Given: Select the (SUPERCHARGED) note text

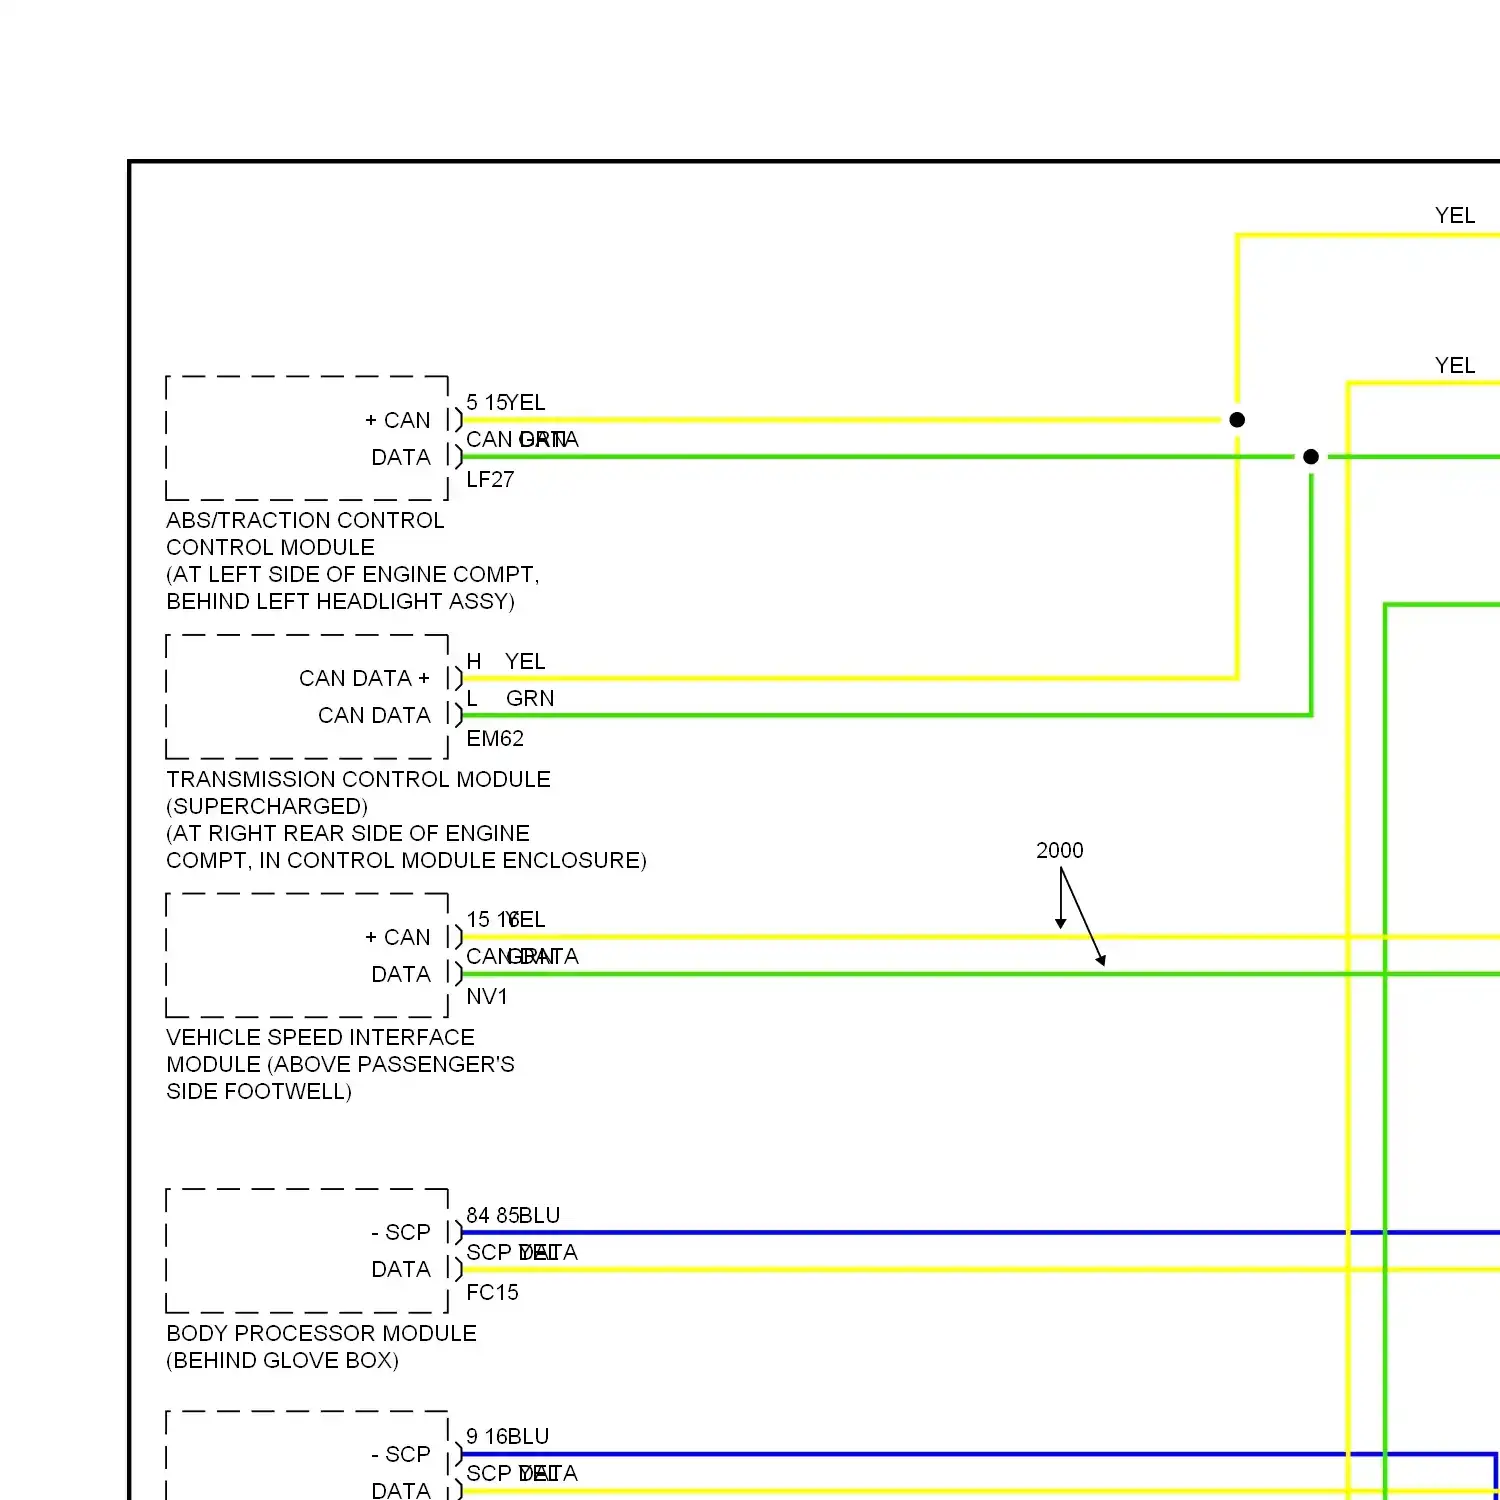Looking at the screenshot, I should click(267, 806).
